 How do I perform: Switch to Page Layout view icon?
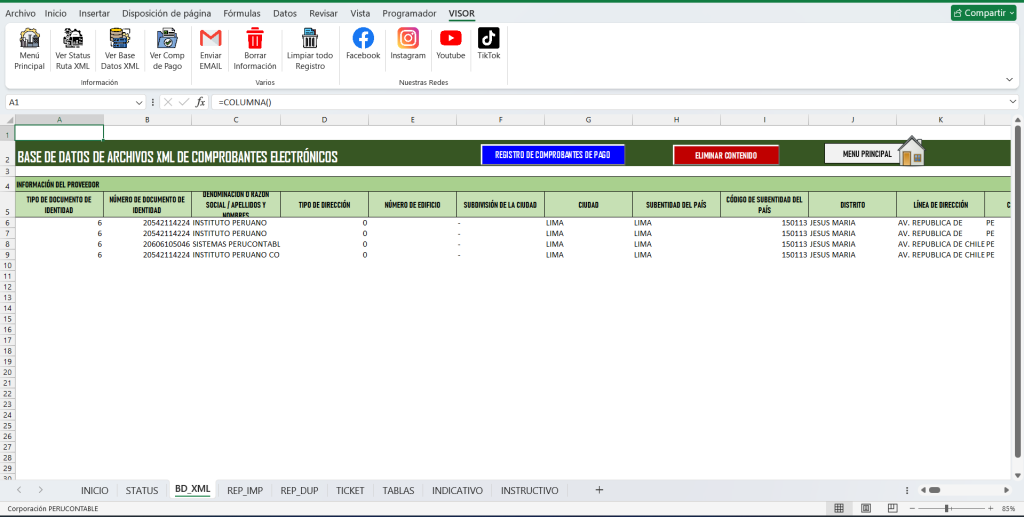(x=866, y=509)
